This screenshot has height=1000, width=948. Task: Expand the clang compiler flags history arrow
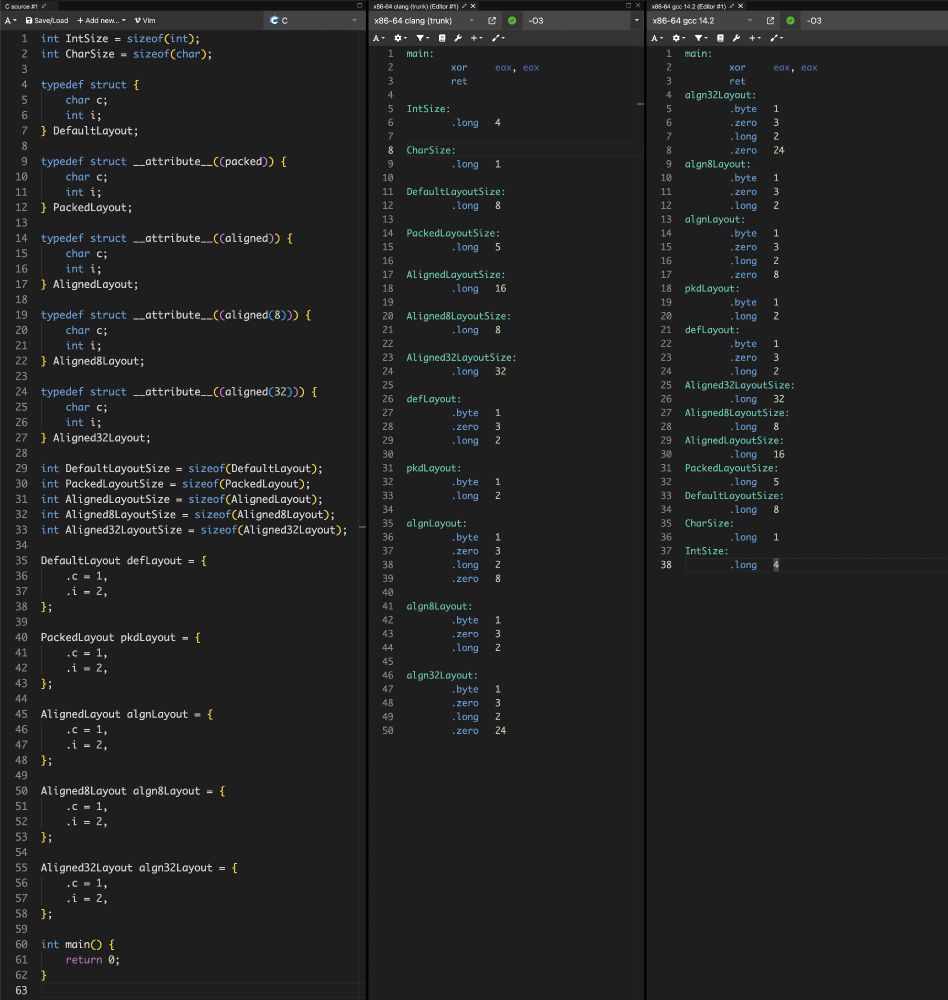click(636, 20)
